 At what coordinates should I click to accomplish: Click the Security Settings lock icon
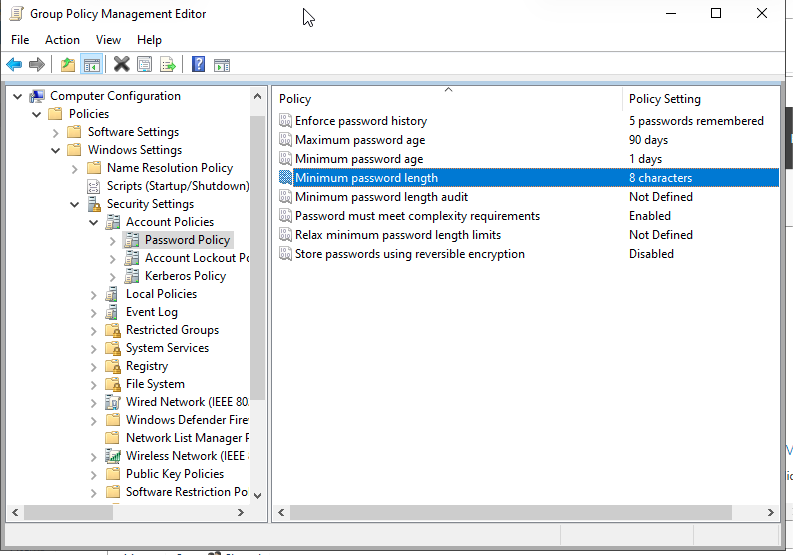[94, 204]
